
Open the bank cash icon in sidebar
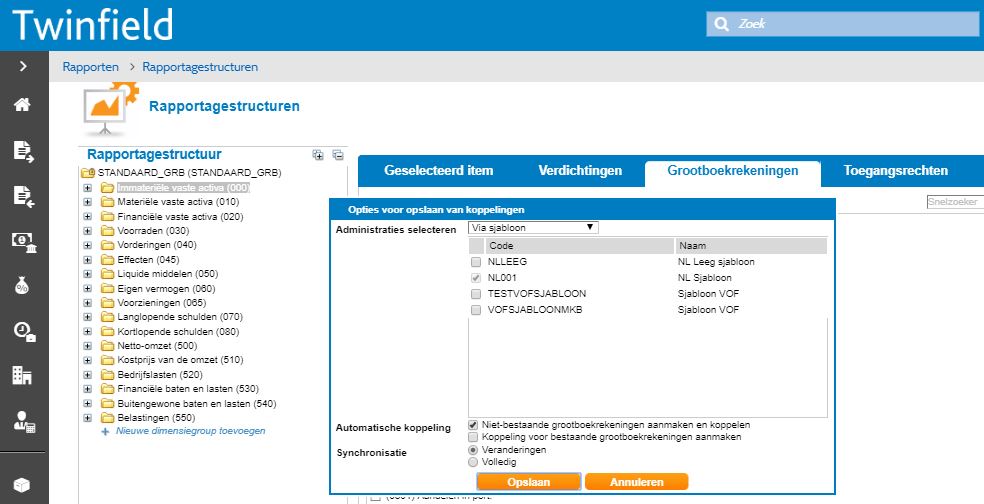pos(22,240)
